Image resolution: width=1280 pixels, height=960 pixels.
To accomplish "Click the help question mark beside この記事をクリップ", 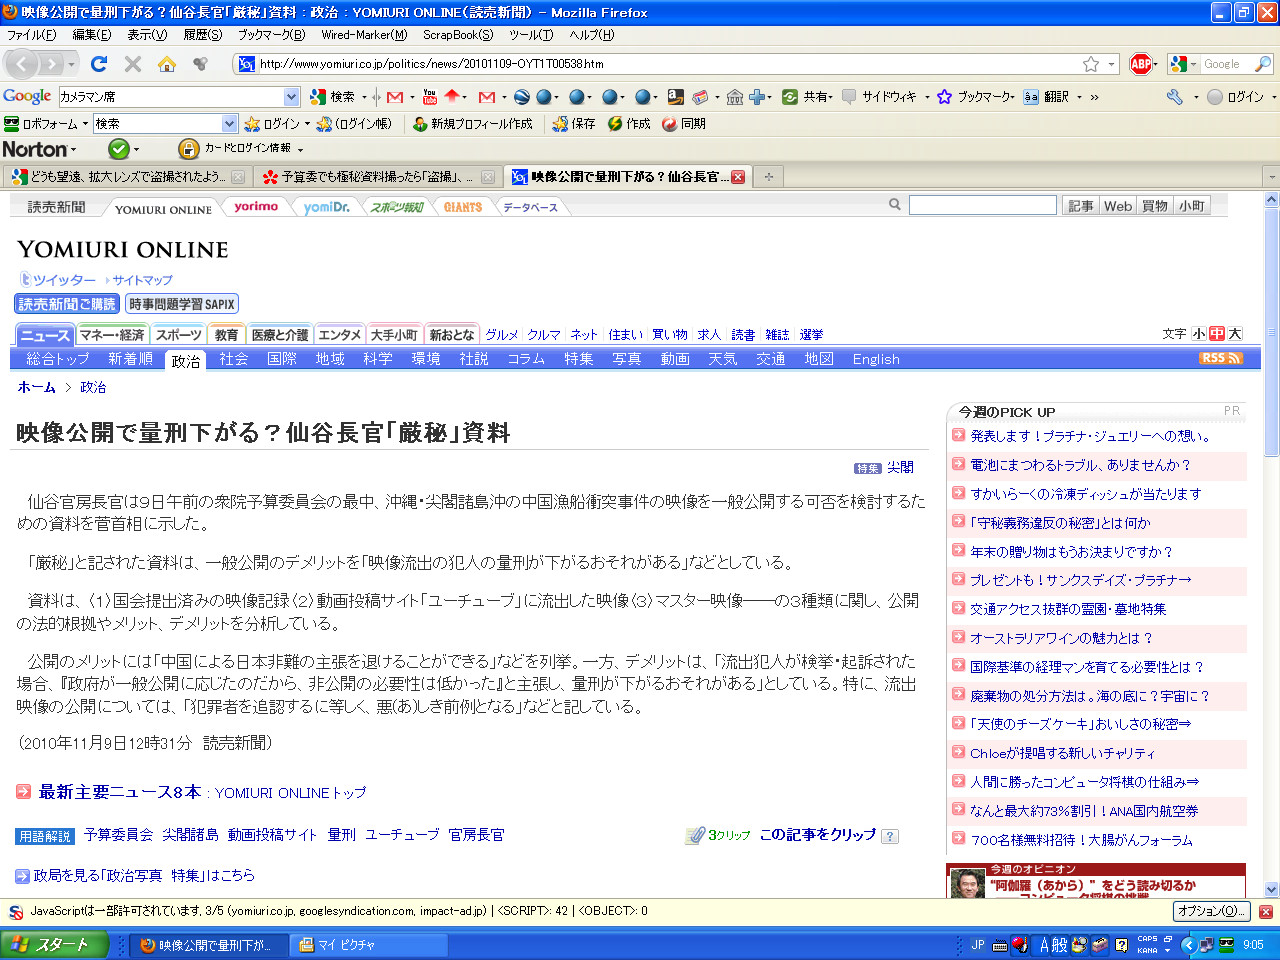I will (890, 836).
